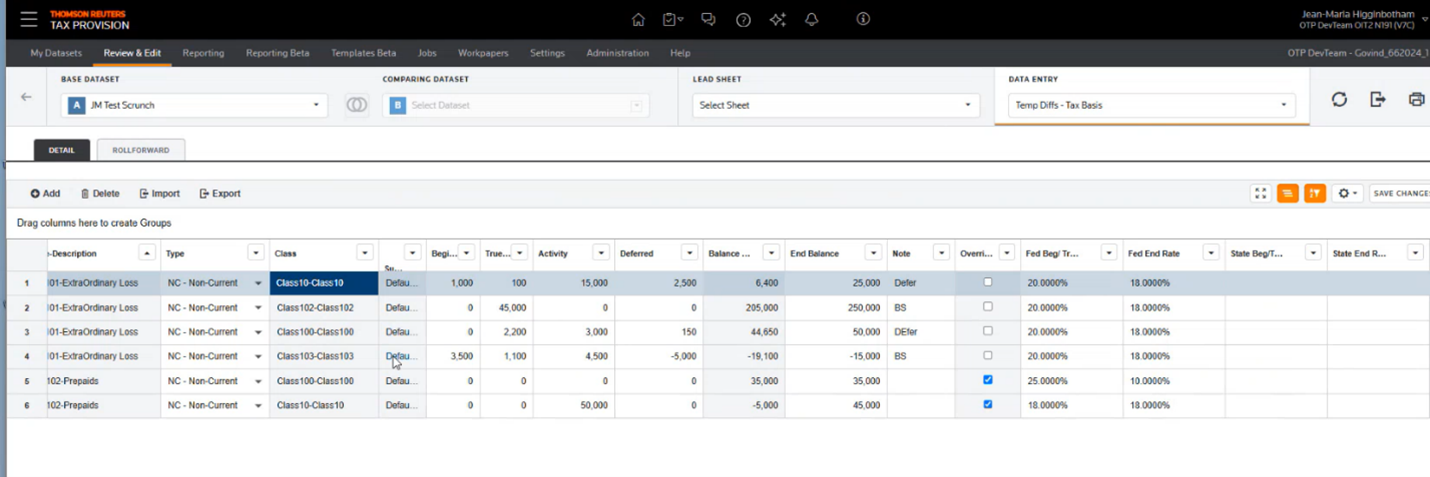Toggle full screen grid view
Screen dimensions: 1430x477
(x=1261, y=193)
